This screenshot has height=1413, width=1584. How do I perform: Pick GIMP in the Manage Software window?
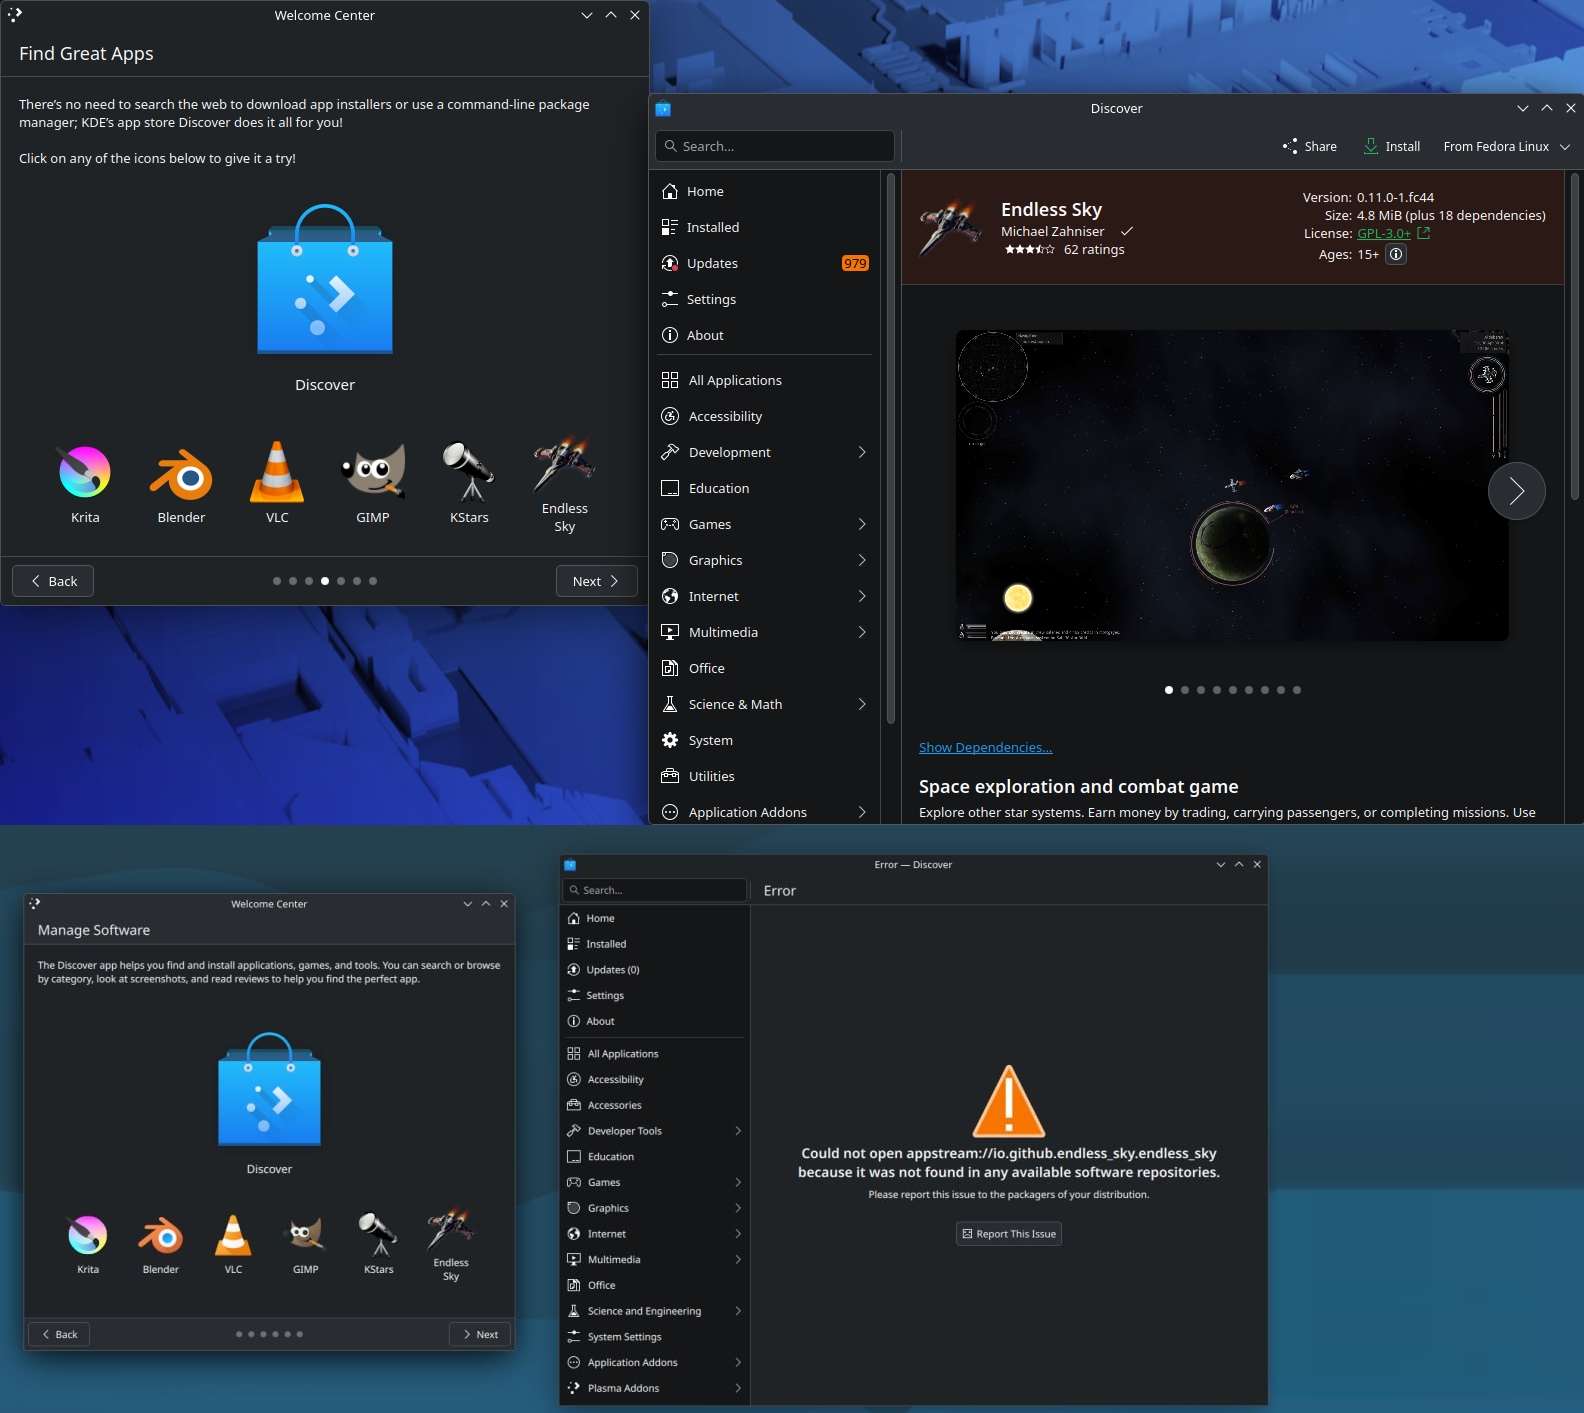click(306, 1235)
